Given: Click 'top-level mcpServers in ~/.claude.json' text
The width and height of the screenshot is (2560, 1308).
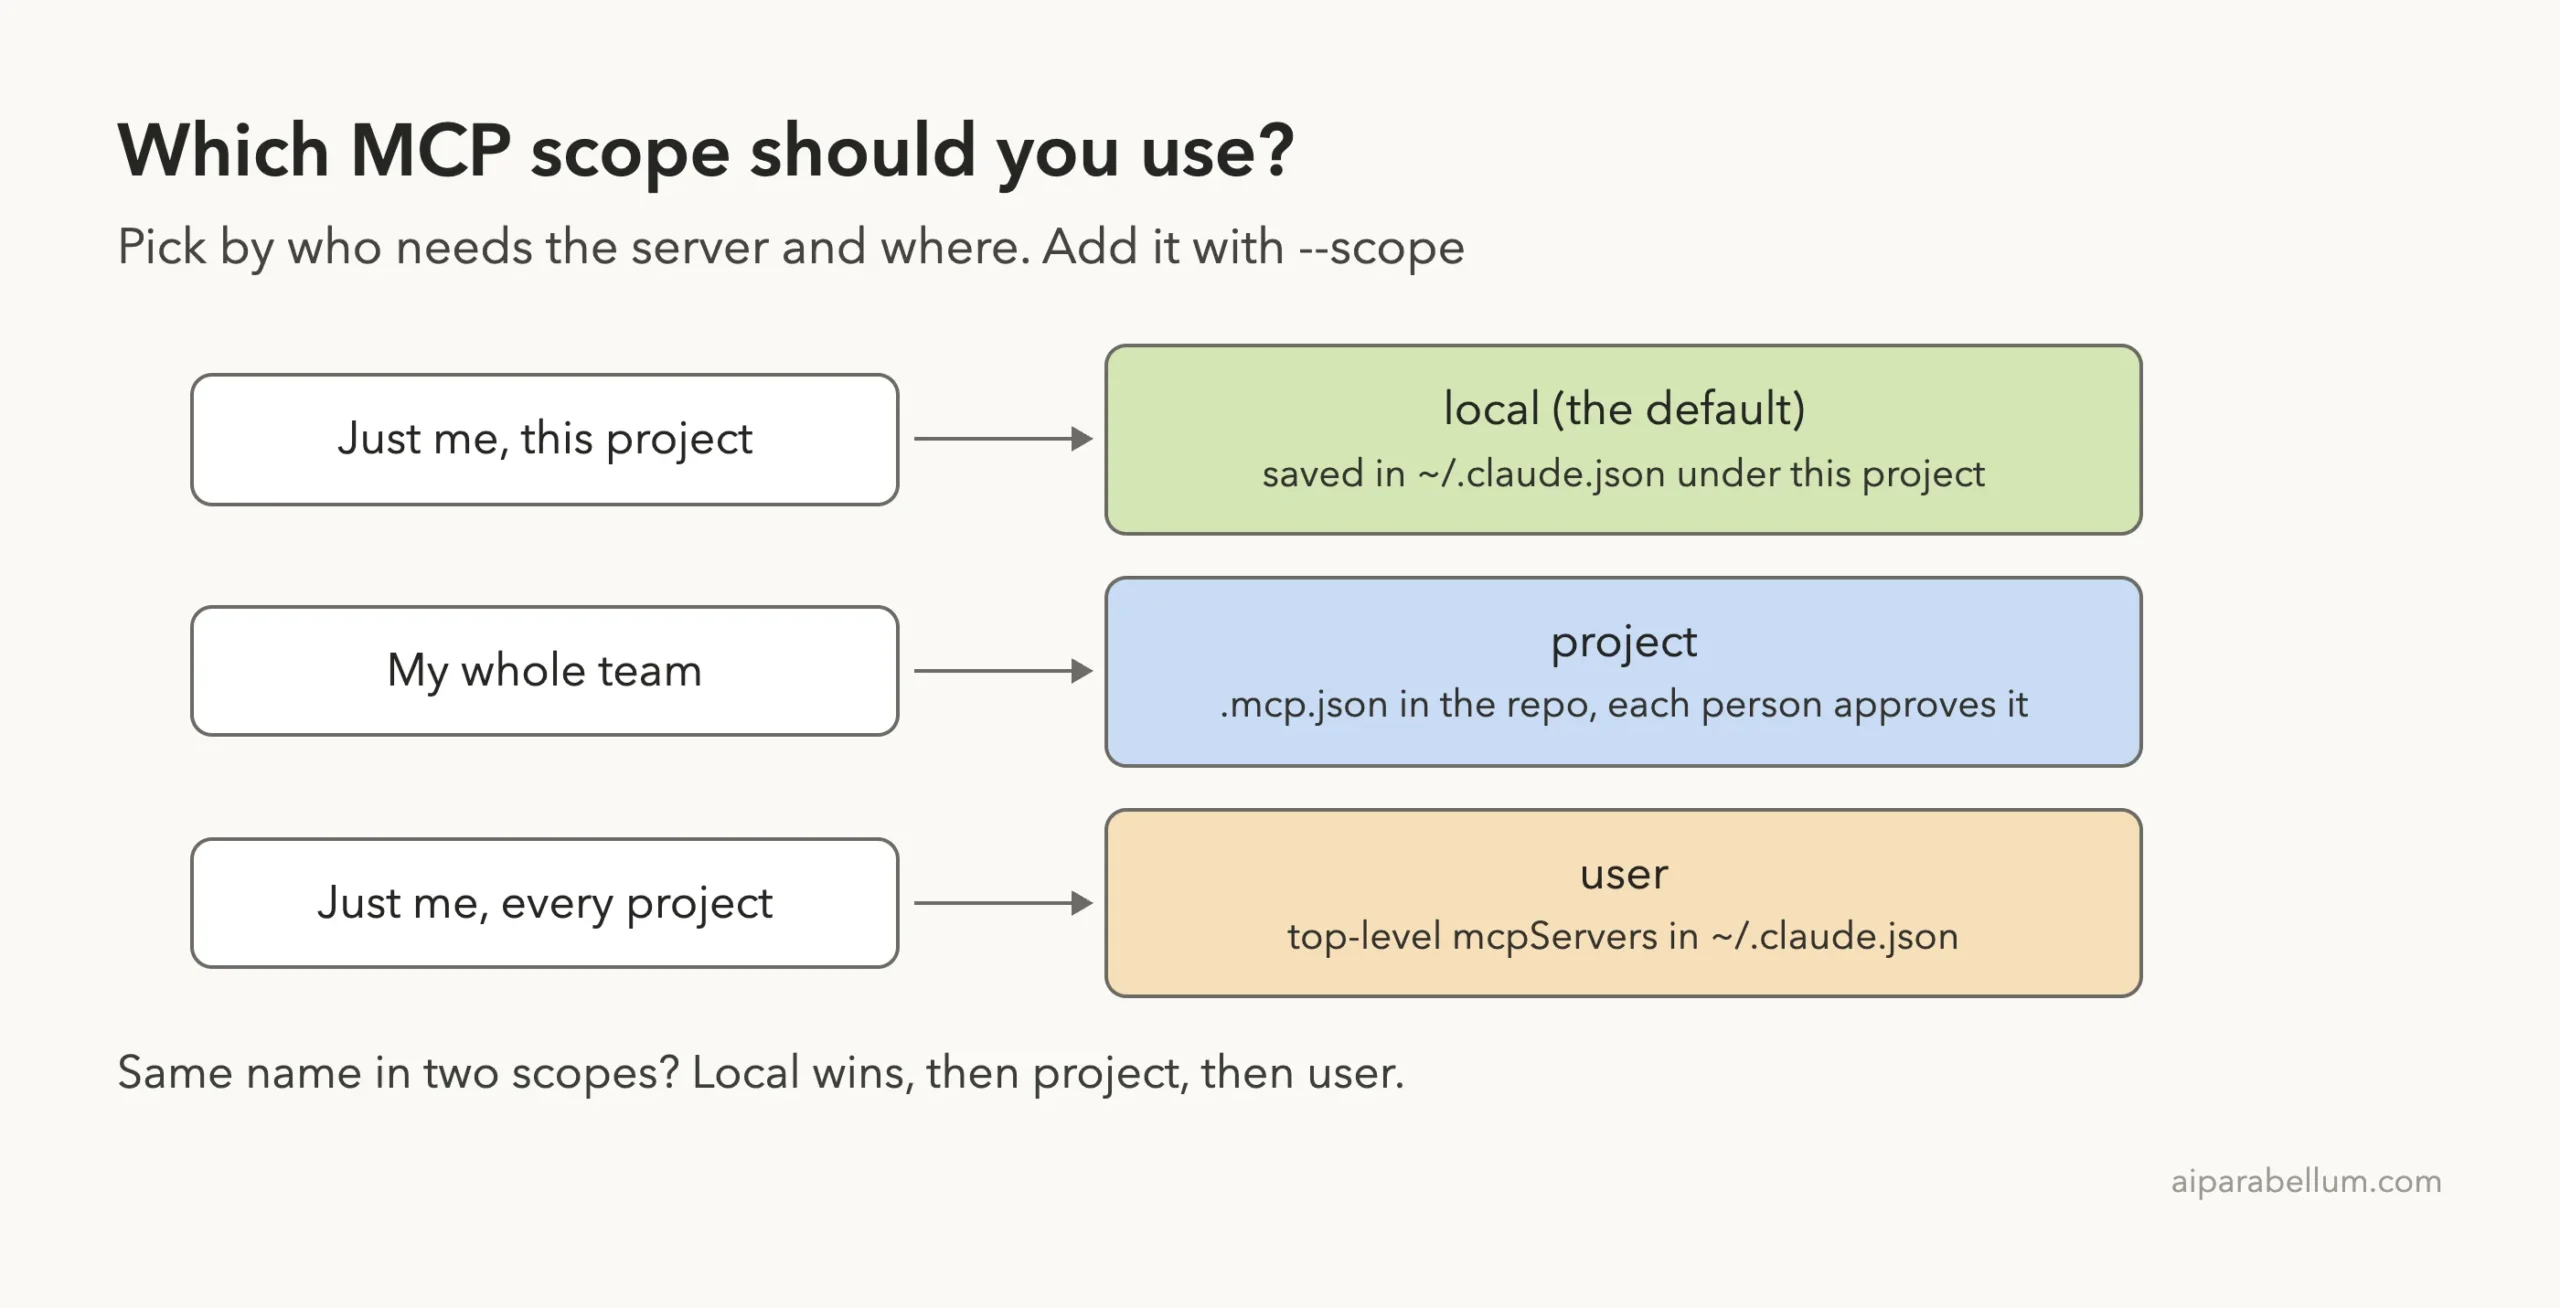Looking at the screenshot, I should coord(1623,937).
